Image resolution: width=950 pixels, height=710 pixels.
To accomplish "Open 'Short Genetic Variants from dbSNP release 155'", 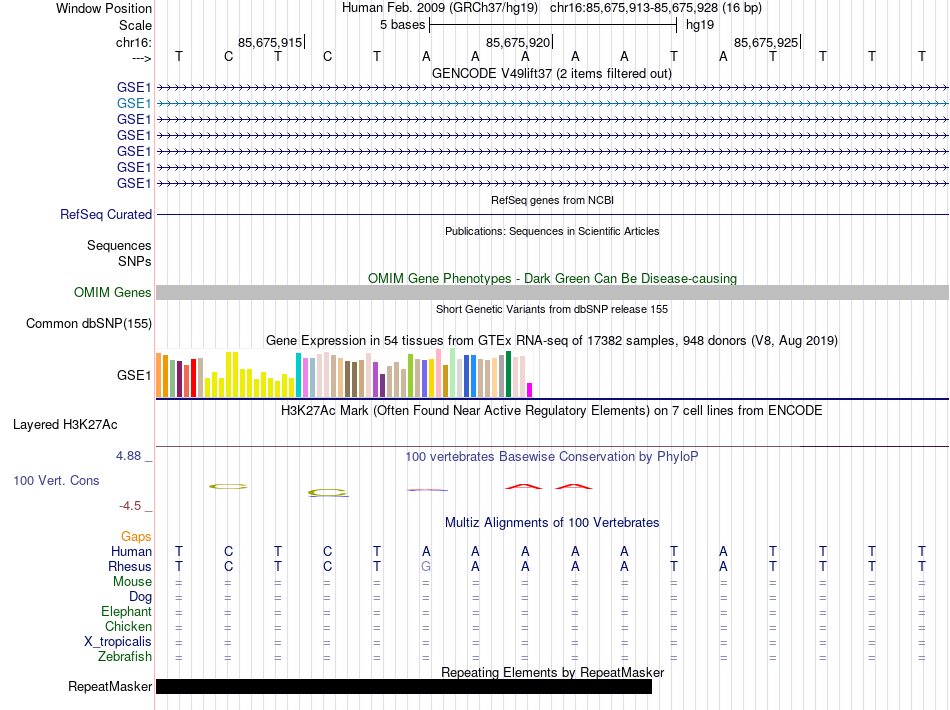I will 552,309.
